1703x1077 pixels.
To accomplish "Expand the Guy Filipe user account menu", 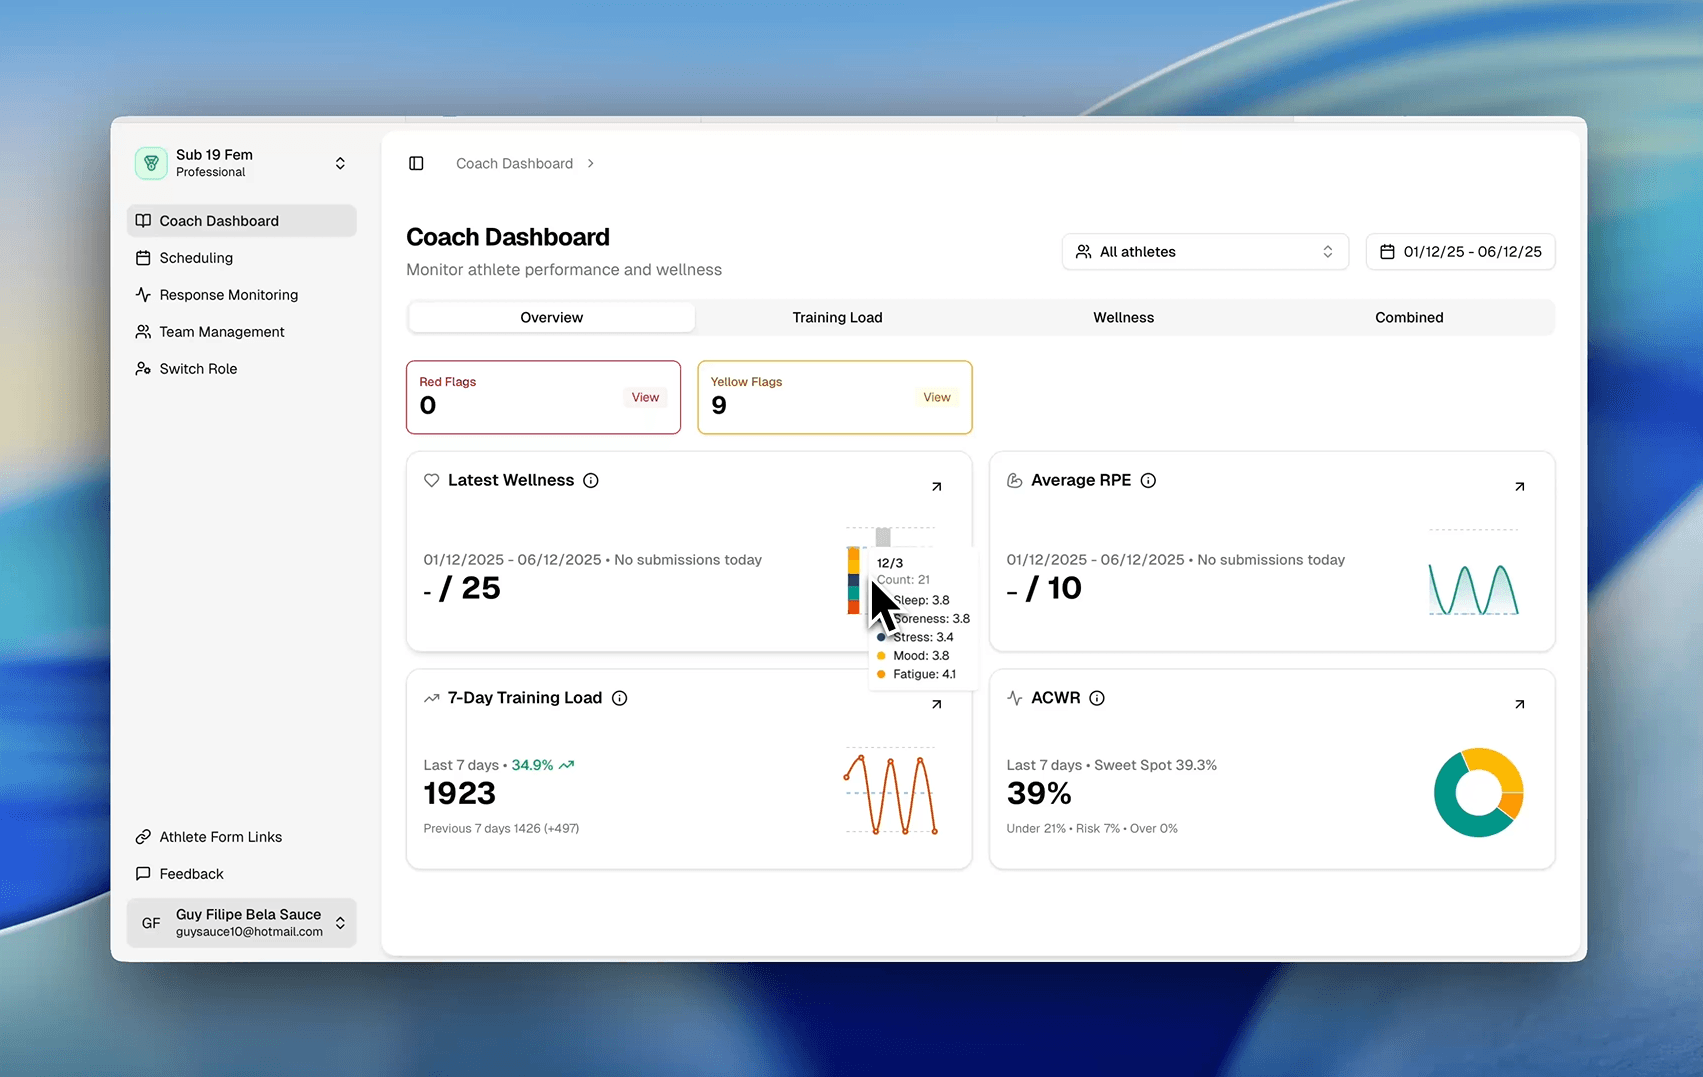I will 241,922.
